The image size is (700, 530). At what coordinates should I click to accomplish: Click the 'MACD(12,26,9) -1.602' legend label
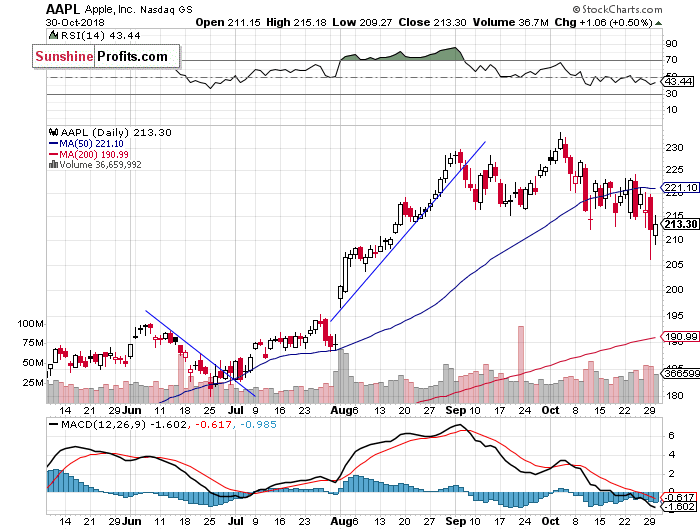[124, 425]
